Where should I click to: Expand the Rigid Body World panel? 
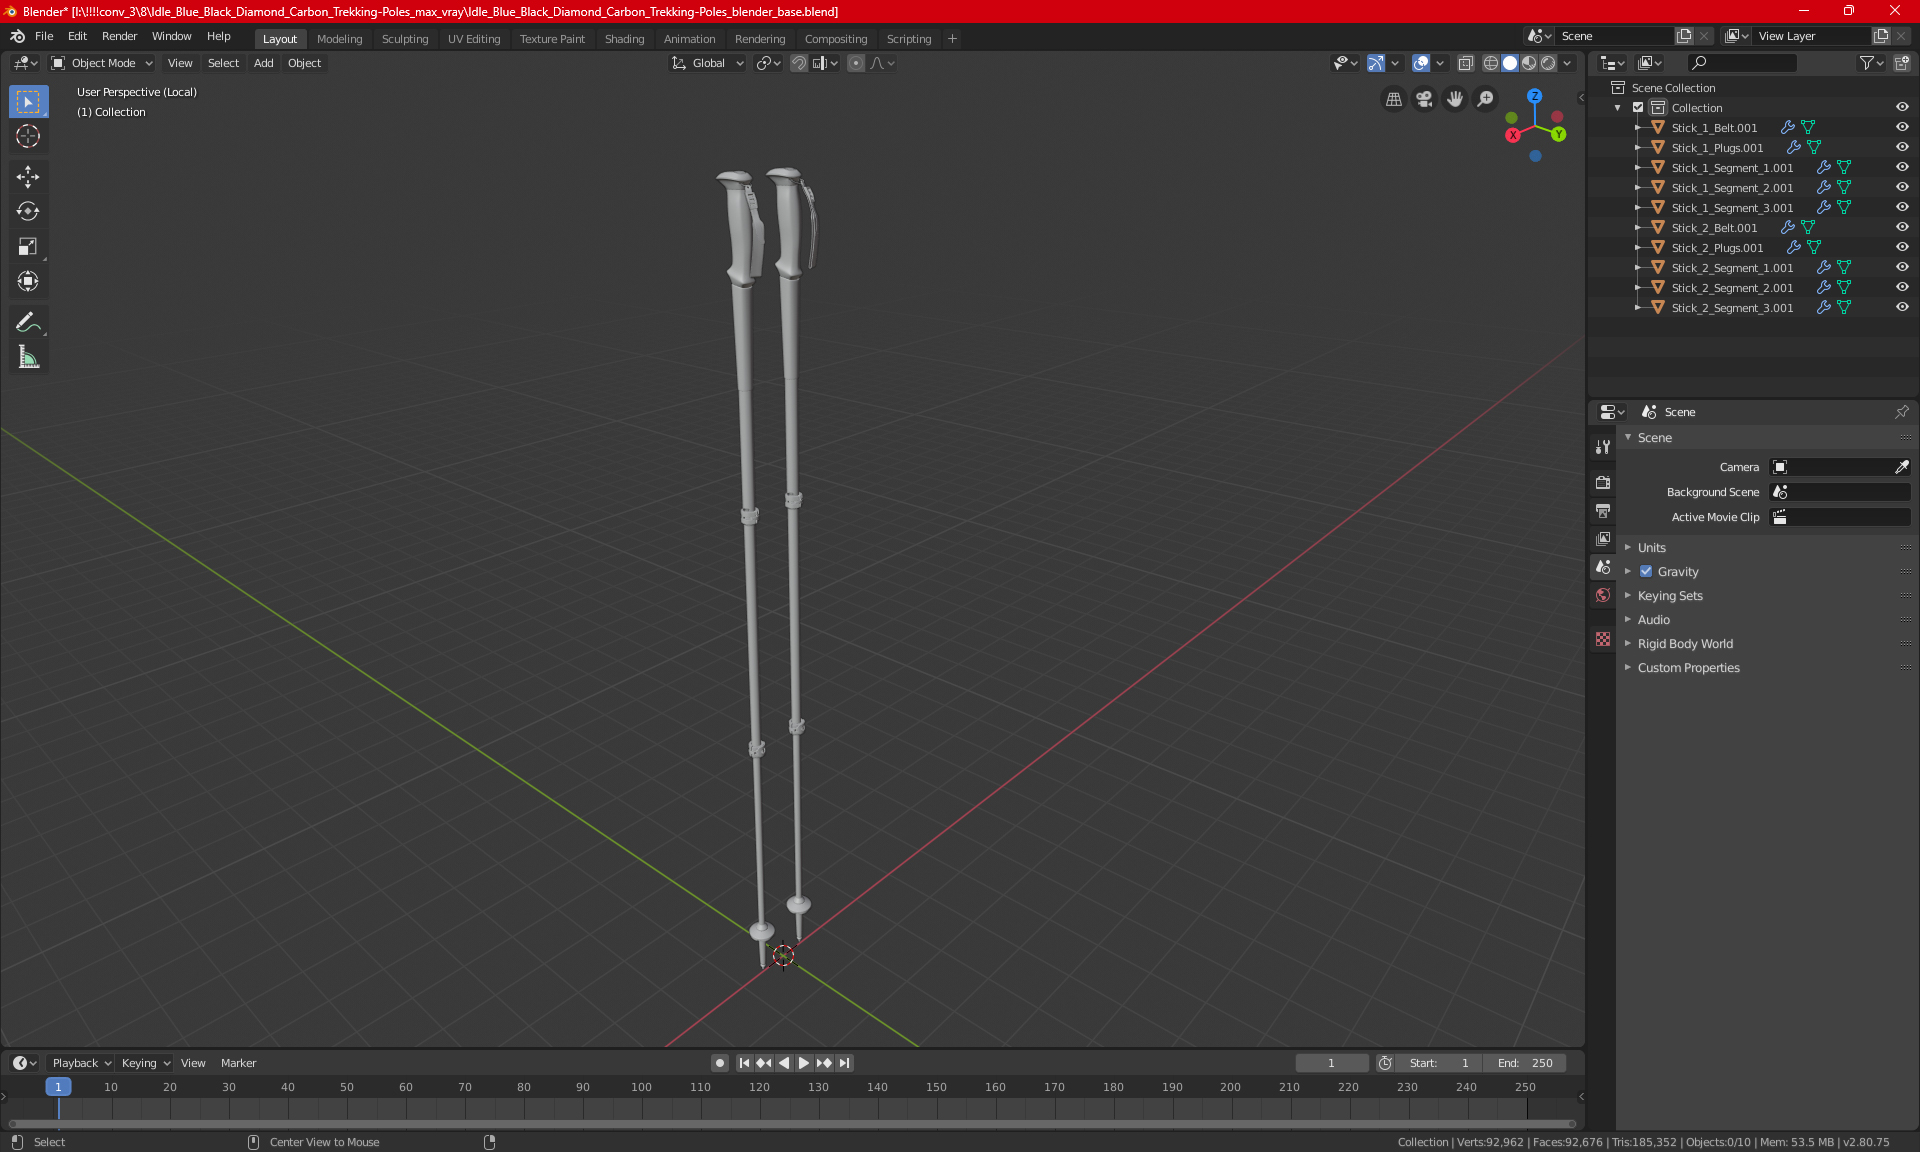tap(1685, 644)
